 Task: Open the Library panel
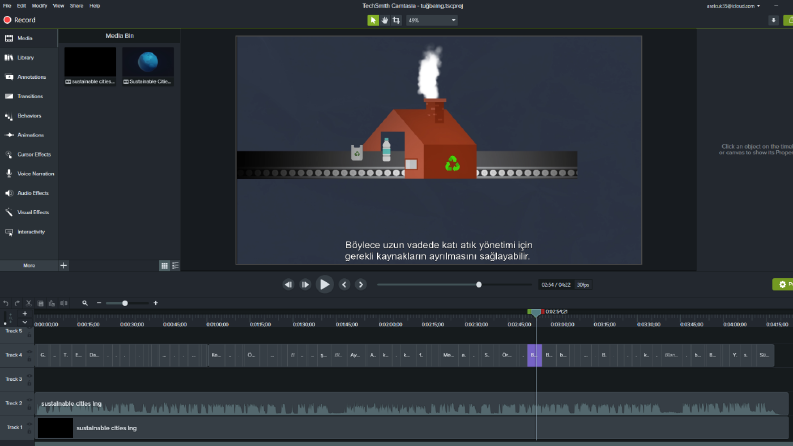tap(25, 58)
